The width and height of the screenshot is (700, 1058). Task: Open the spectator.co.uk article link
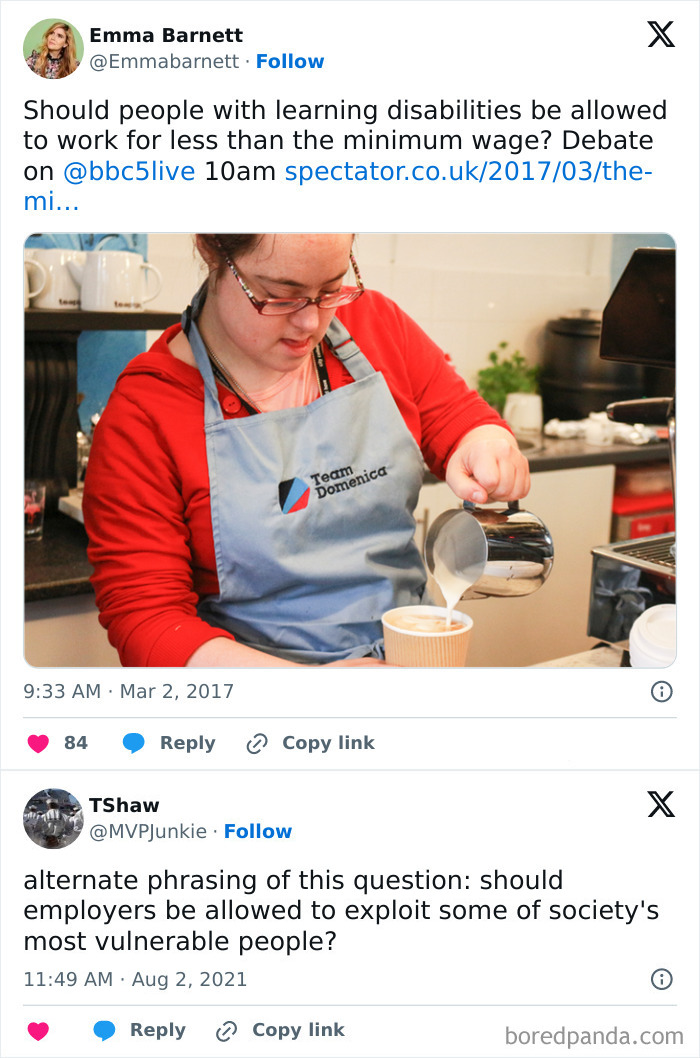click(x=338, y=186)
